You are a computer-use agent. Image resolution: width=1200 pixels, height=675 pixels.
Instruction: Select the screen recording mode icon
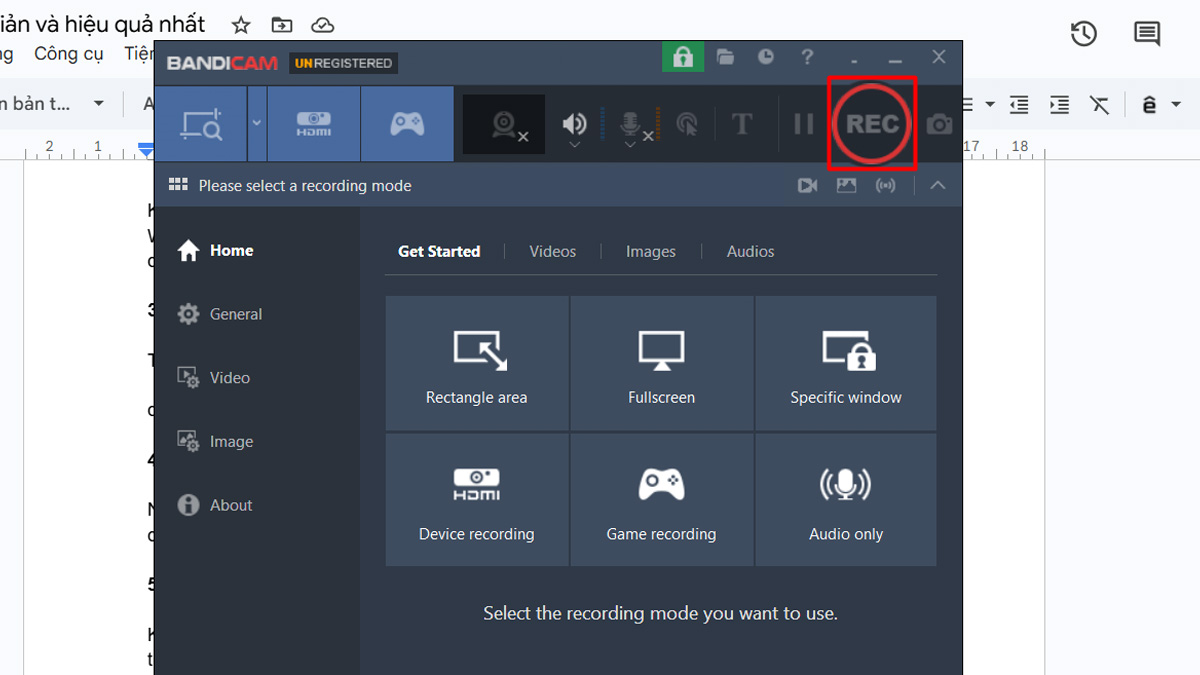coord(200,124)
